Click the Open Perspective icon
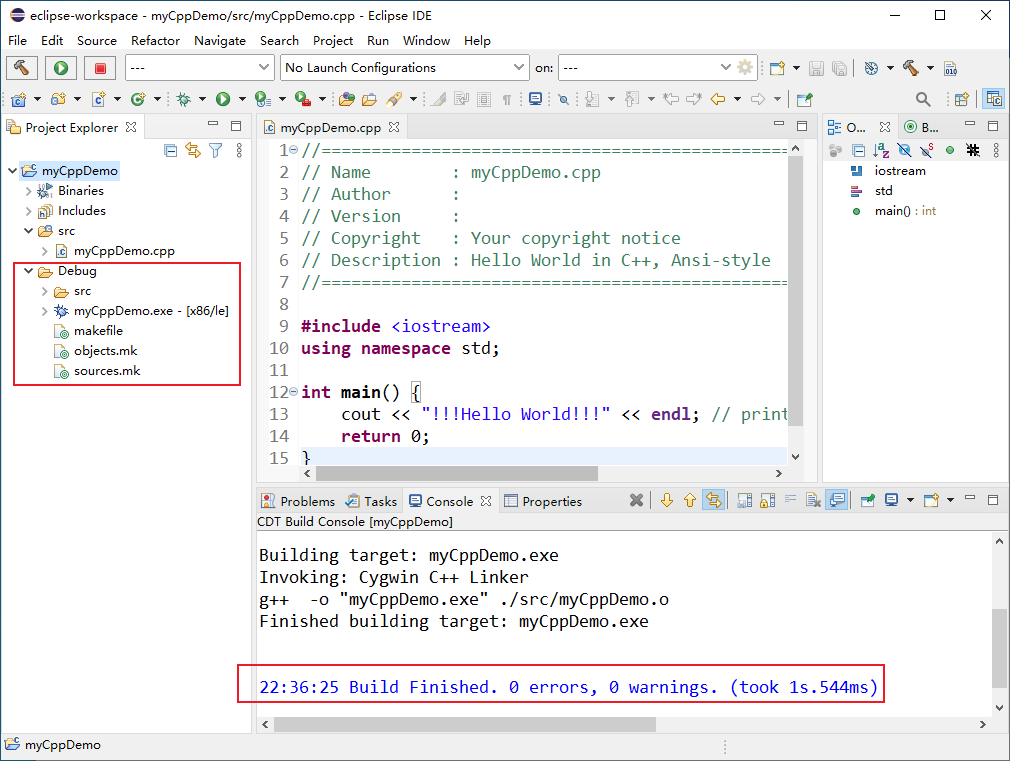Viewport: 1010px width, 761px height. pos(962,99)
